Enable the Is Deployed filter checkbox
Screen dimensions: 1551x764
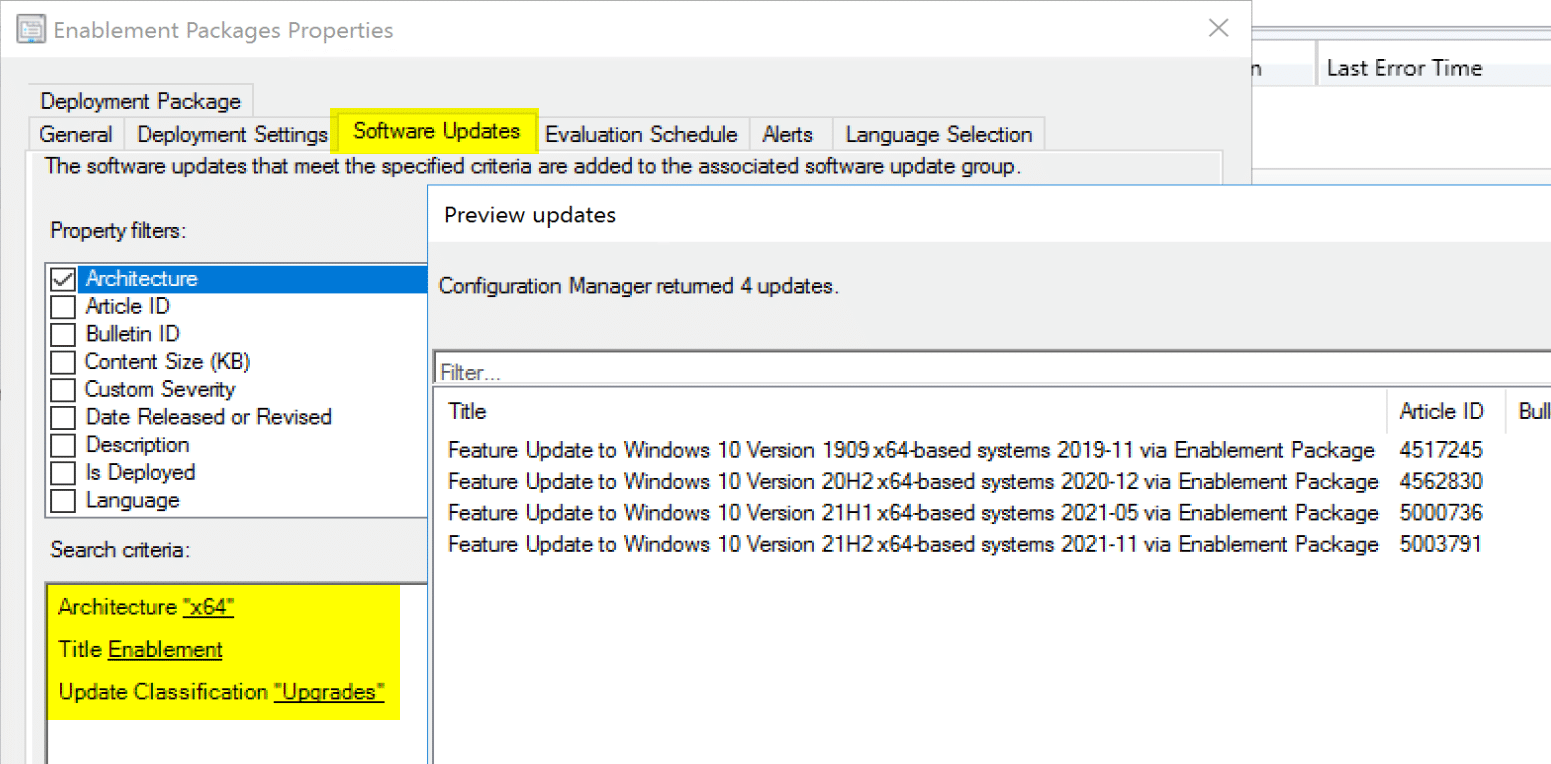click(x=63, y=473)
